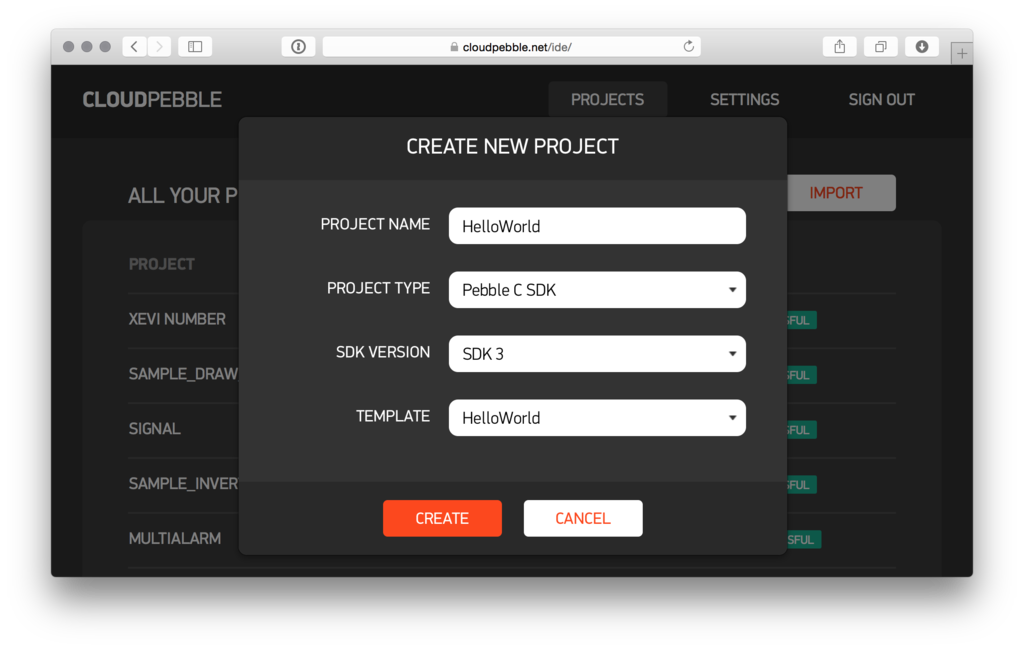Screen dimensions: 1024x650
Task: Open the SAMPLE_DRAW project
Action: (184, 374)
